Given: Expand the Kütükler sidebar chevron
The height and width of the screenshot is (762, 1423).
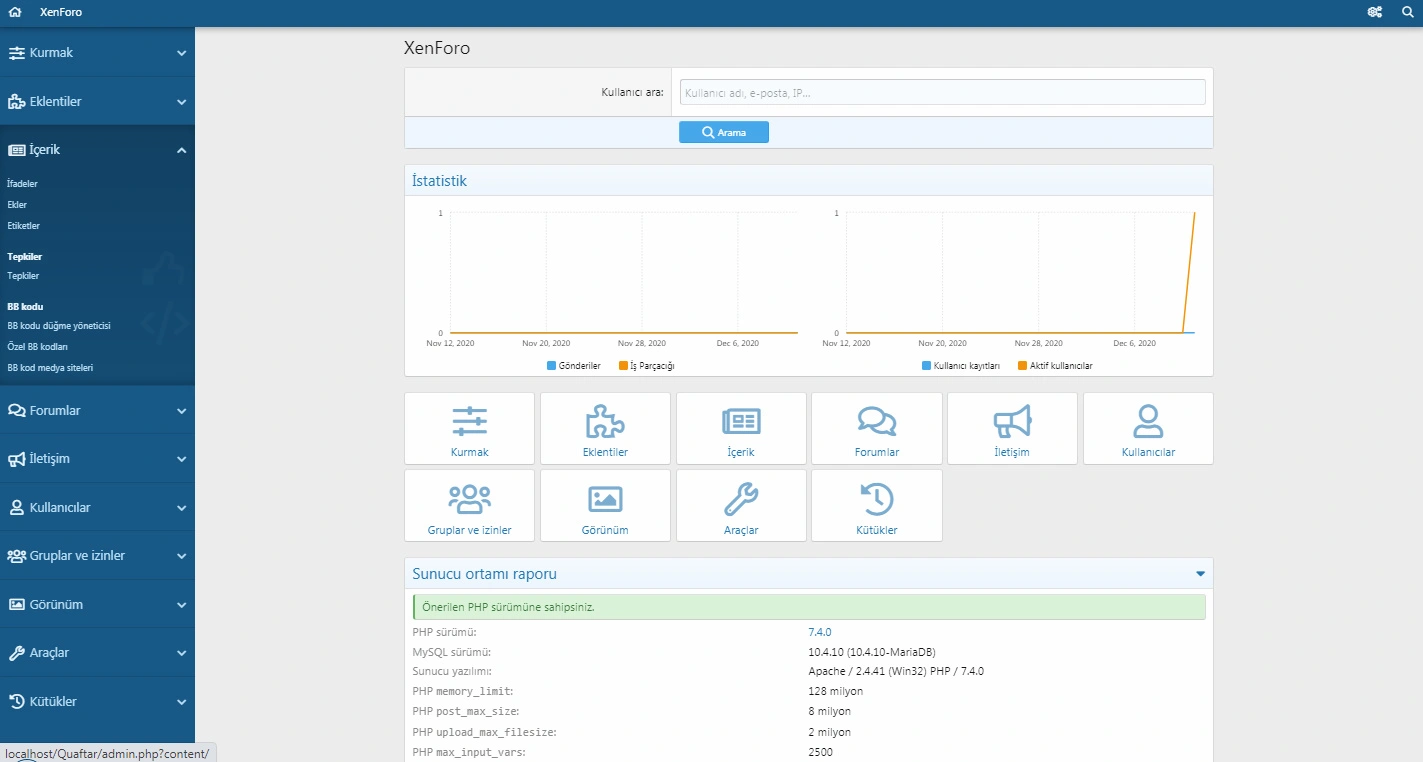Looking at the screenshot, I should pyautogui.click(x=182, y=702).
